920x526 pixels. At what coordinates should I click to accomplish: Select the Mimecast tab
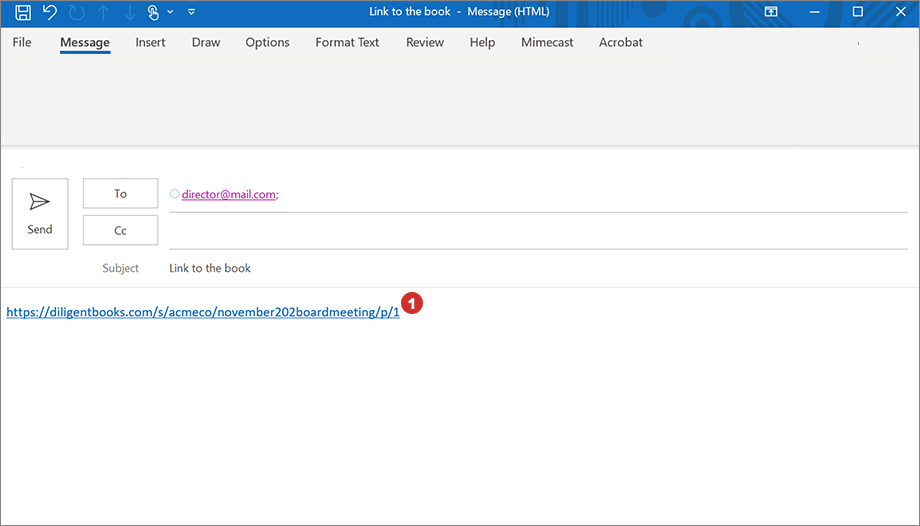tap(546, 43)
